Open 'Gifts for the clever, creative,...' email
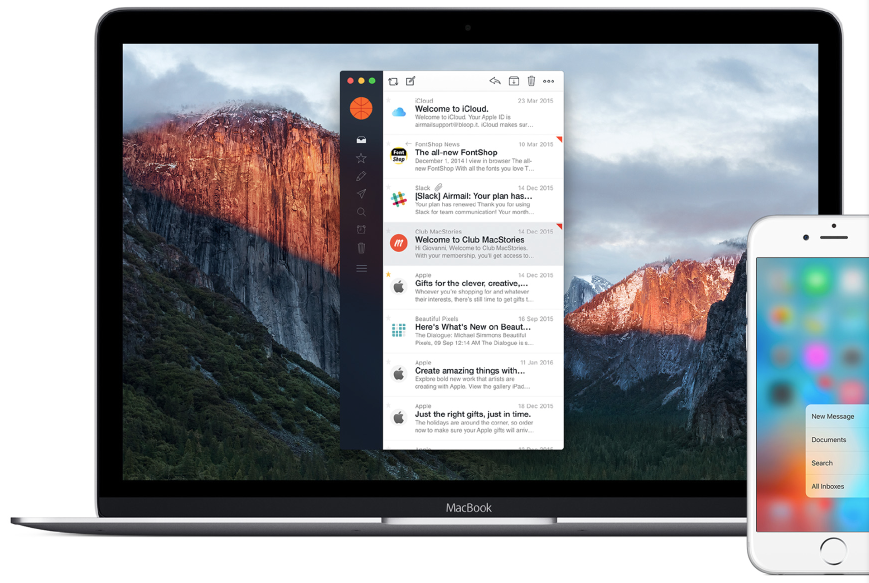Viewport: 869px width, 583px height. click(x=473, y=288)
